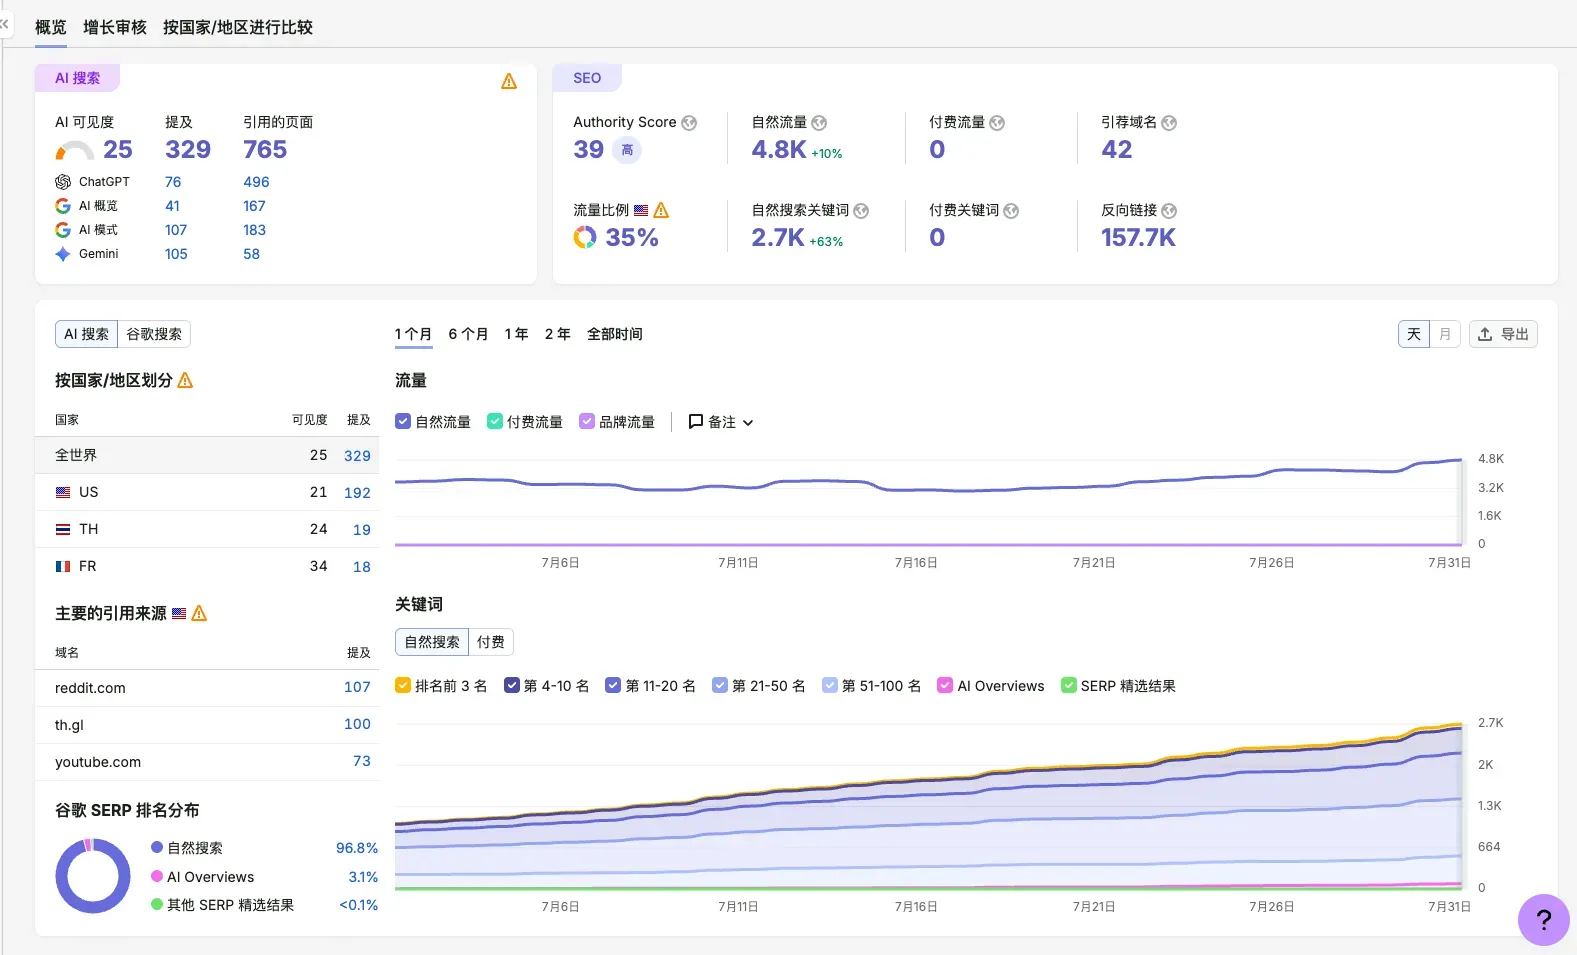Select the 1年 time range
Image resolution: width=1577 pixels, height=955 pixels.
click(516, 334)
